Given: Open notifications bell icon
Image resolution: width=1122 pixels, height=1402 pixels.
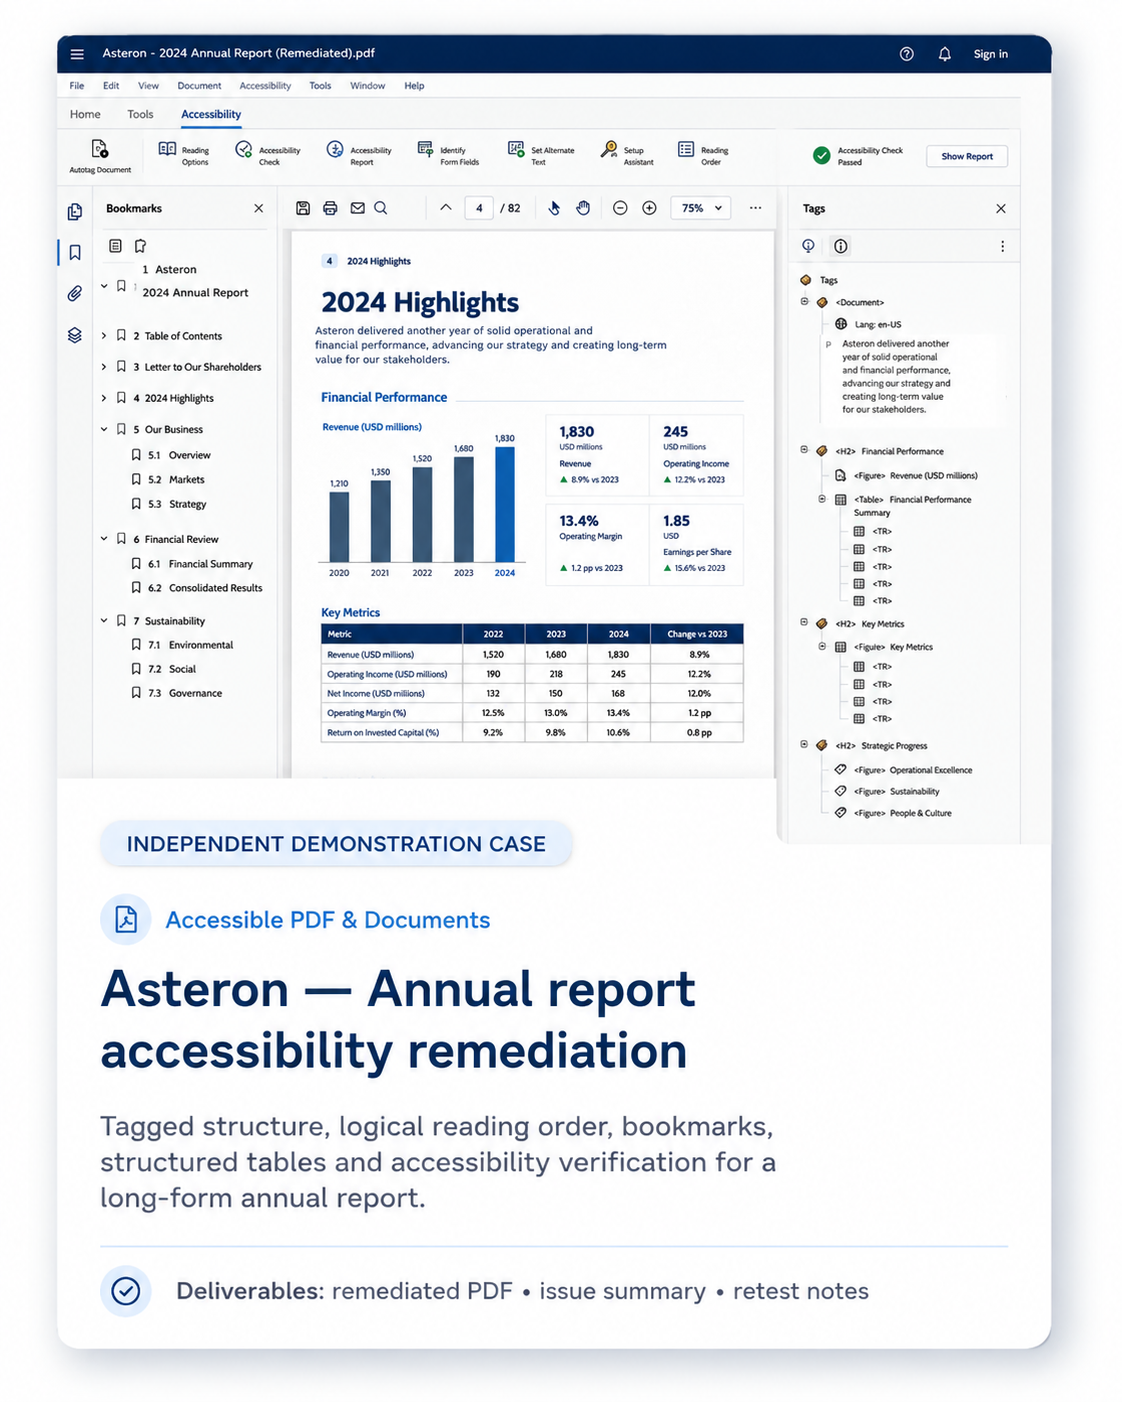Looking at the screenshot, I should [x=944, y=54].
